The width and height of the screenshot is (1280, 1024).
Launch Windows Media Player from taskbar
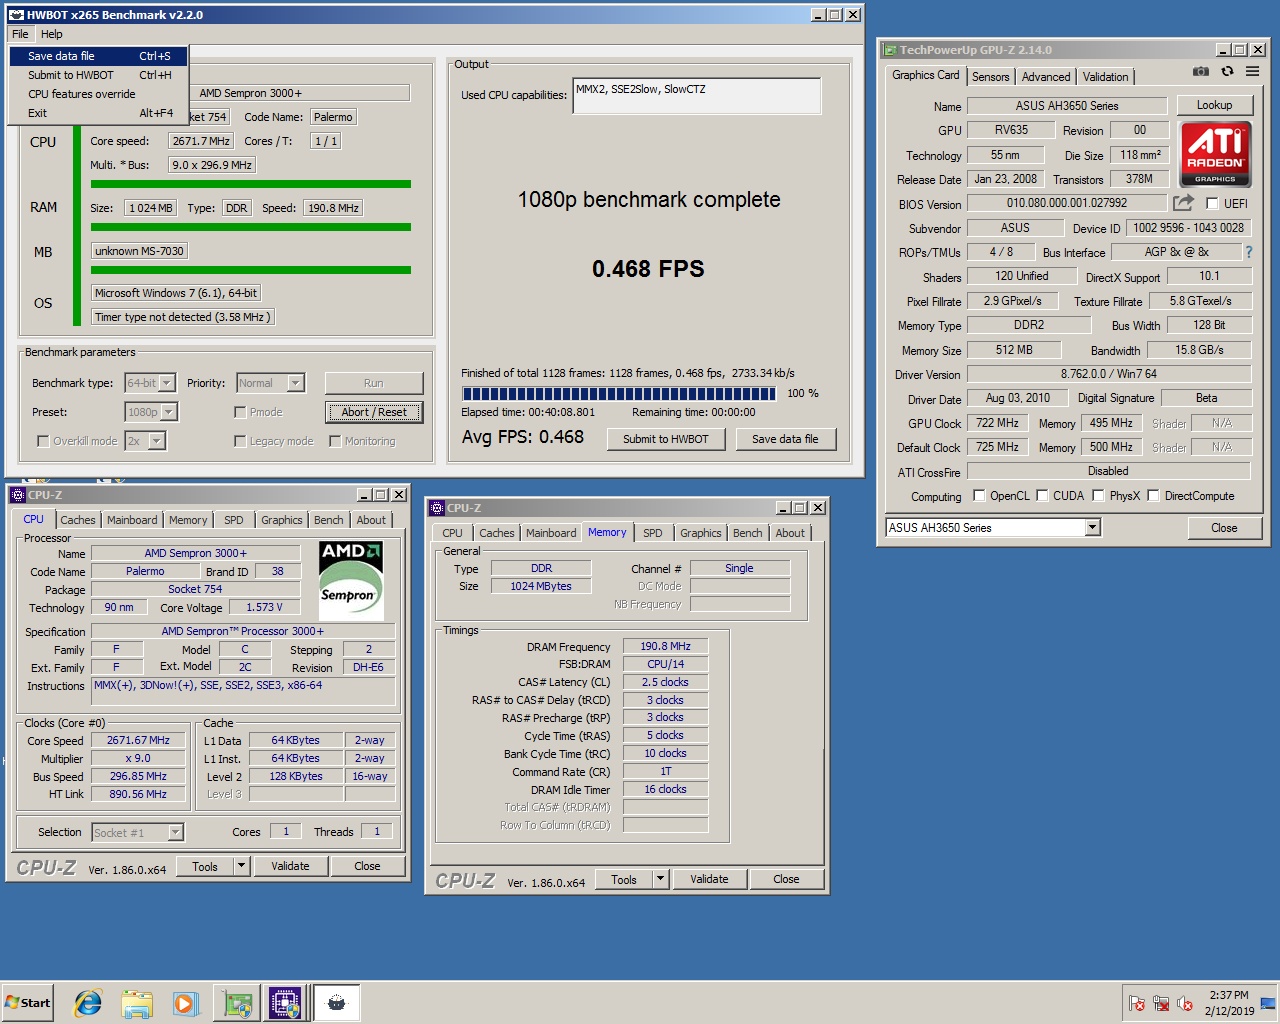pos(185,1003)
